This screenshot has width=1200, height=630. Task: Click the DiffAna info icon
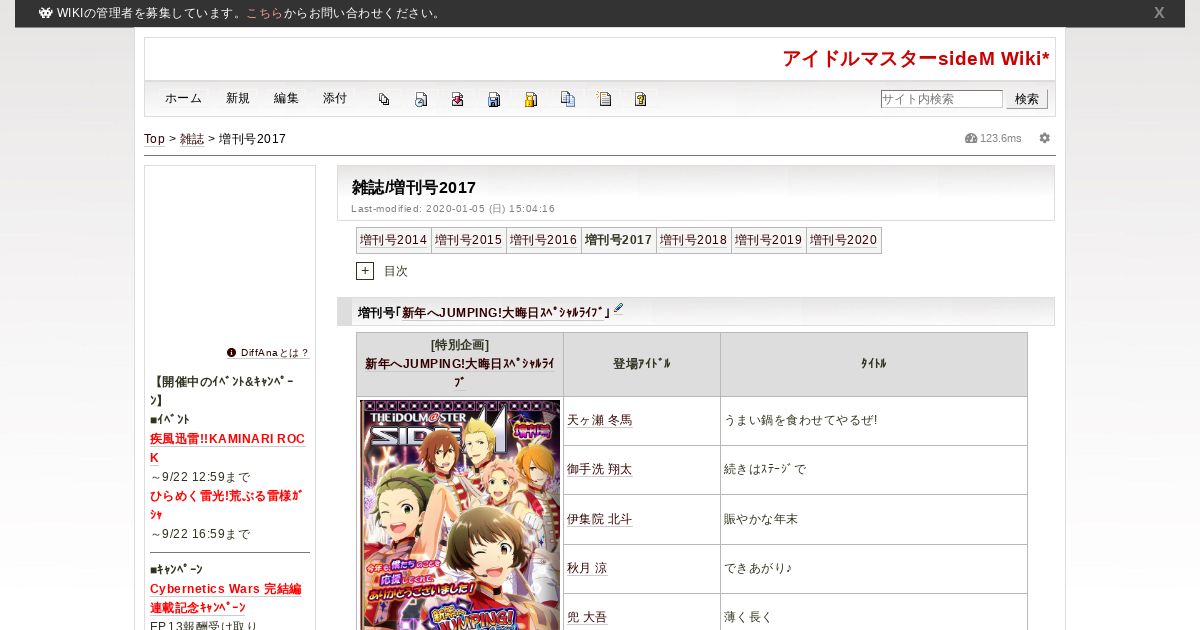pos(231,353)
